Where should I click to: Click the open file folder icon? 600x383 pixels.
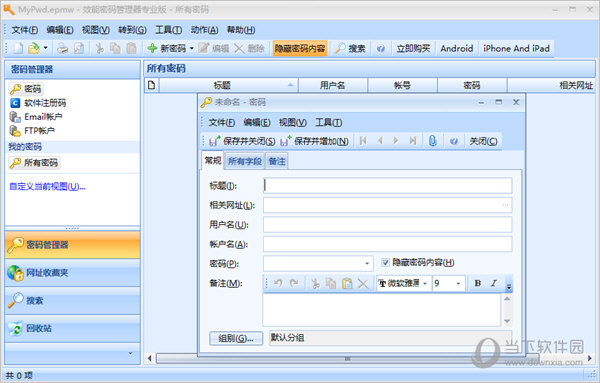(x=34, y=48)
